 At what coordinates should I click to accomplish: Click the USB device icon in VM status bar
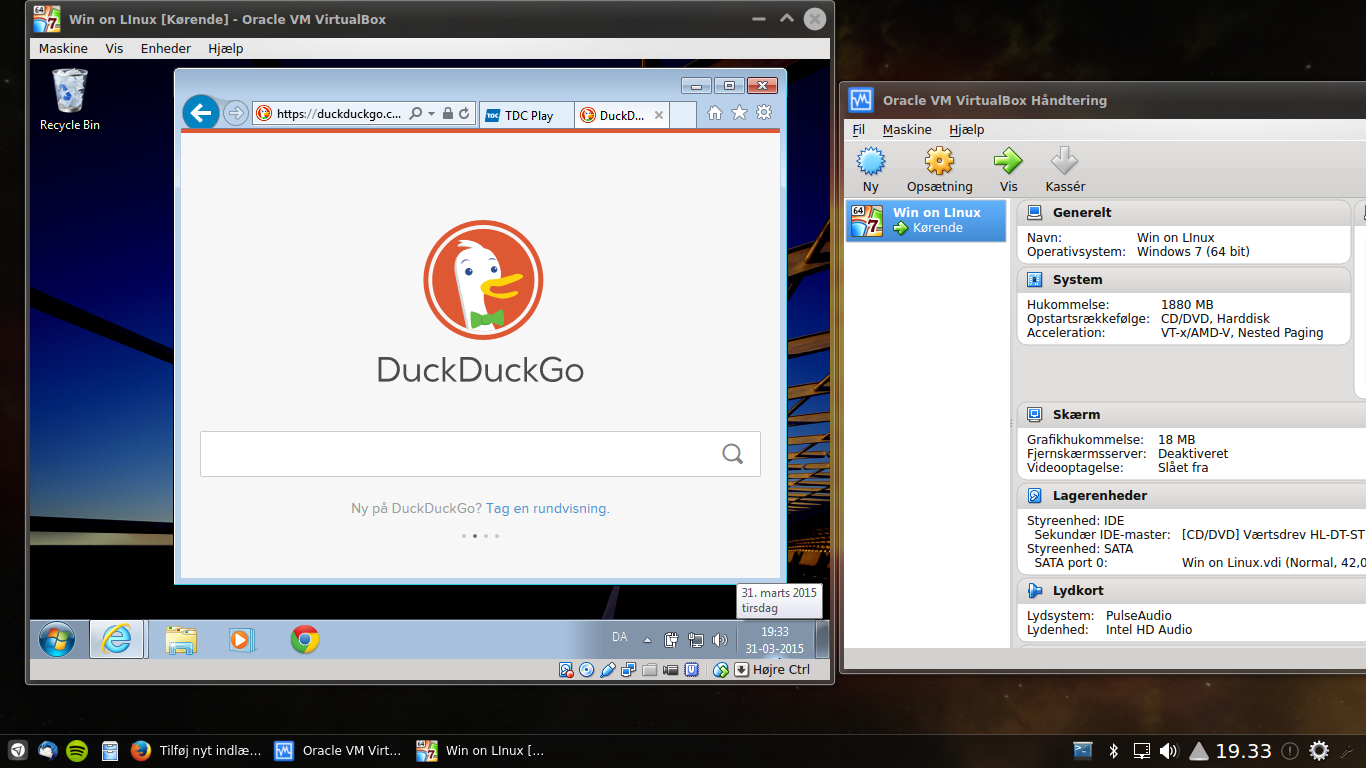point(608,670)
